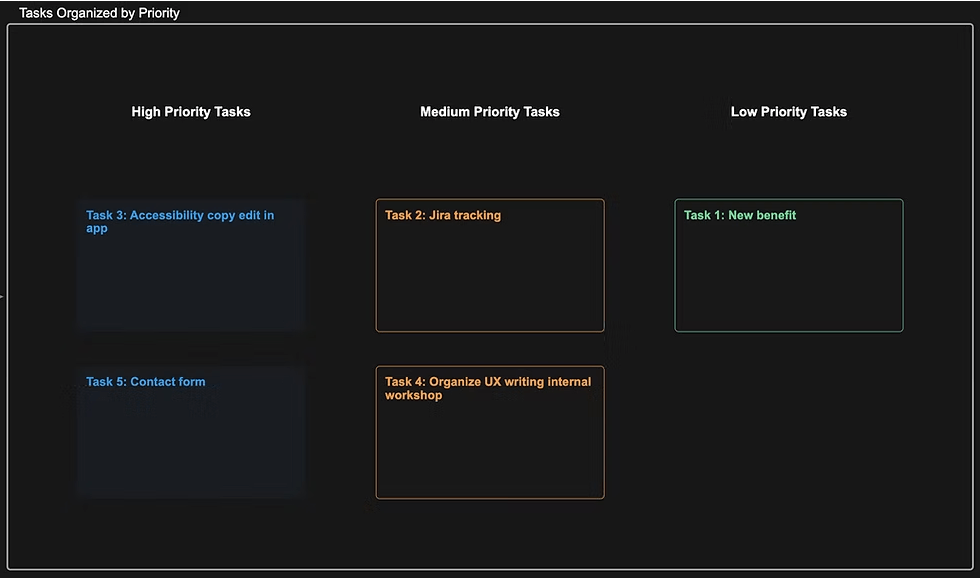
Task: Open the Task 1: New benefit title
Action: pos(740,215)
